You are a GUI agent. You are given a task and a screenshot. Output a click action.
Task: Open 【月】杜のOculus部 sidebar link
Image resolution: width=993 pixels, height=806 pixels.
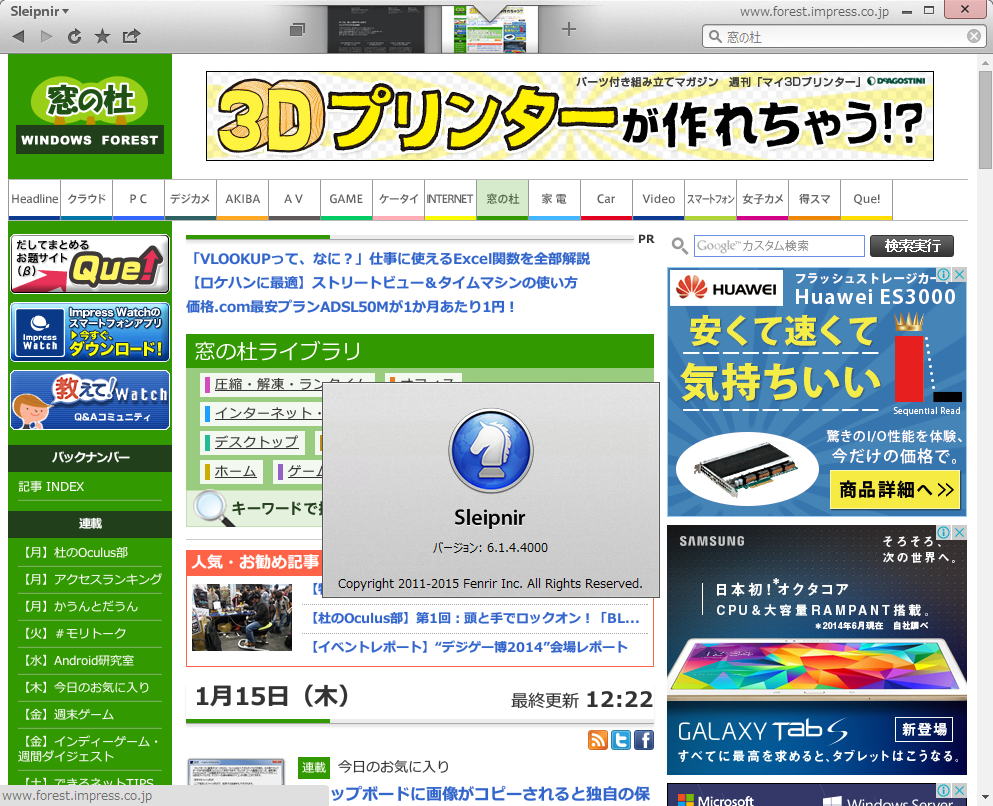click(x=73, y=552)
